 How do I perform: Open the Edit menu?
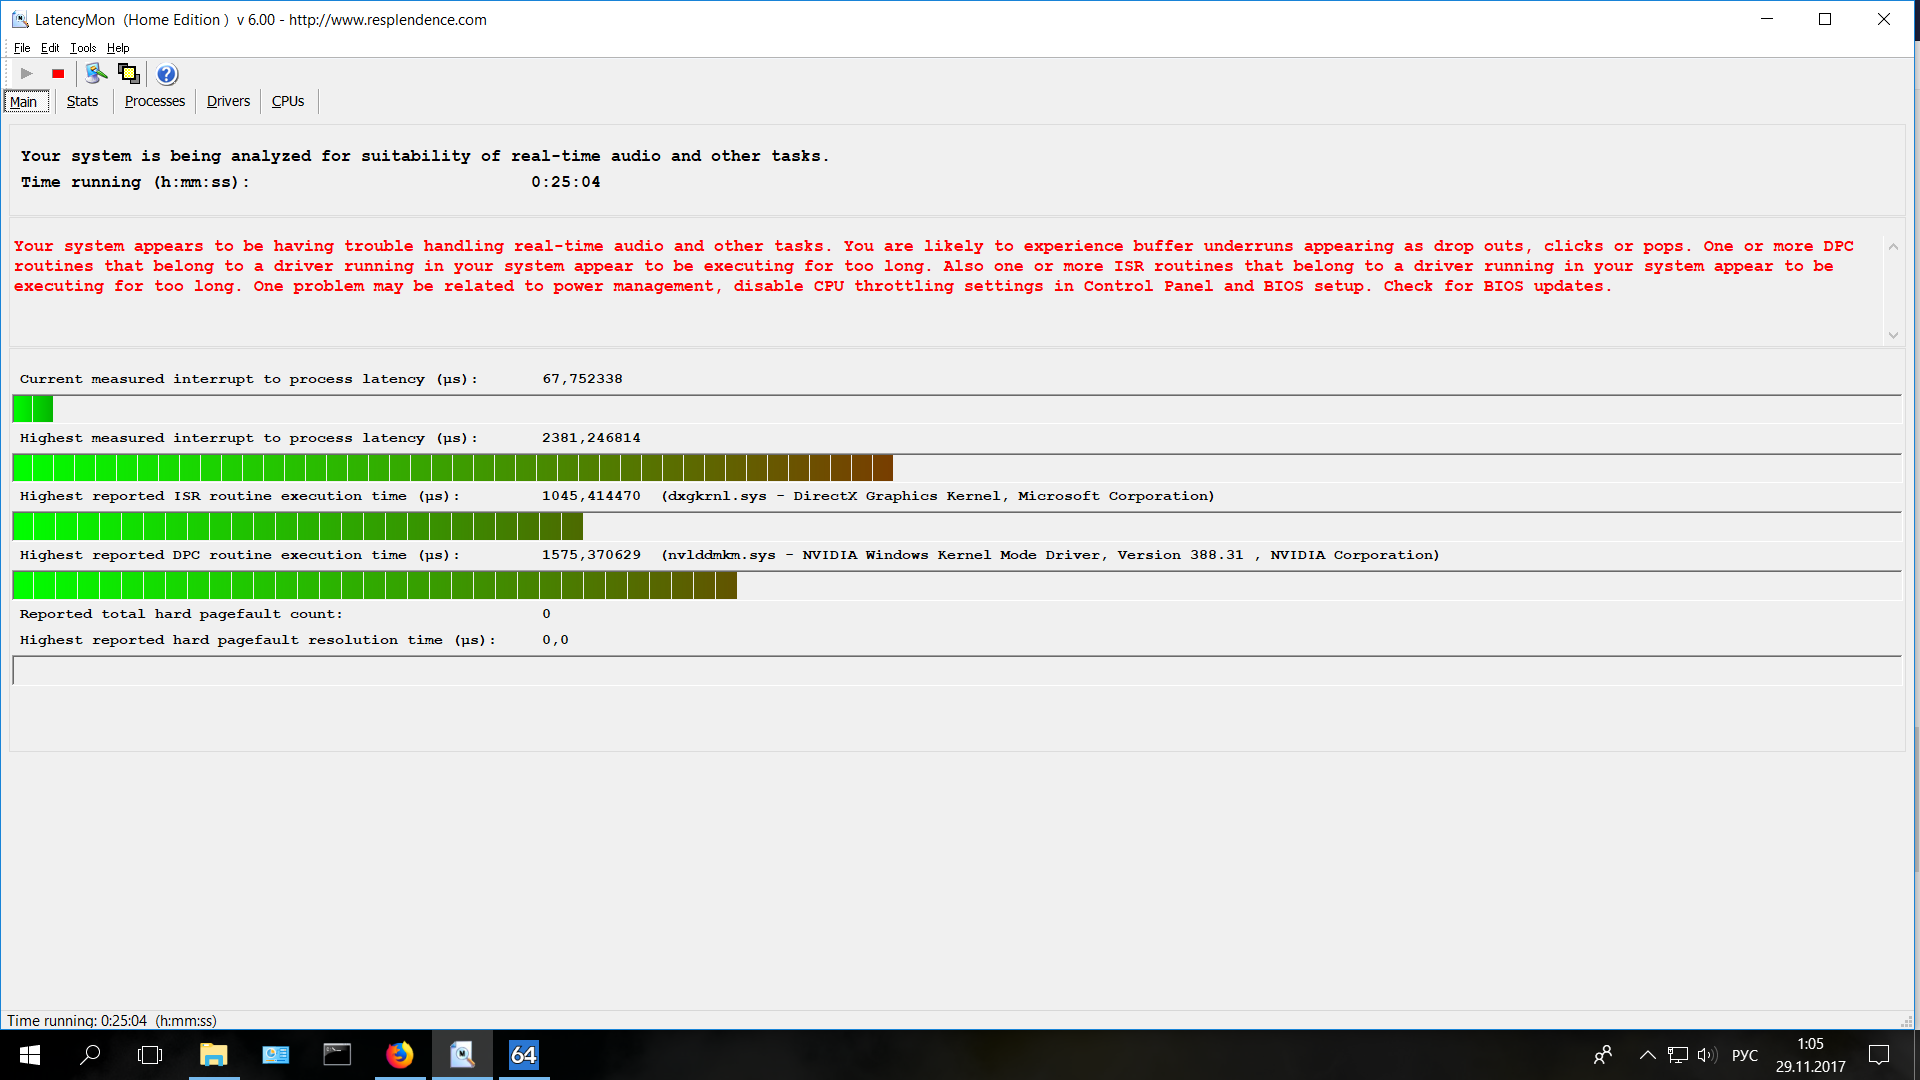tap(50, 48)
